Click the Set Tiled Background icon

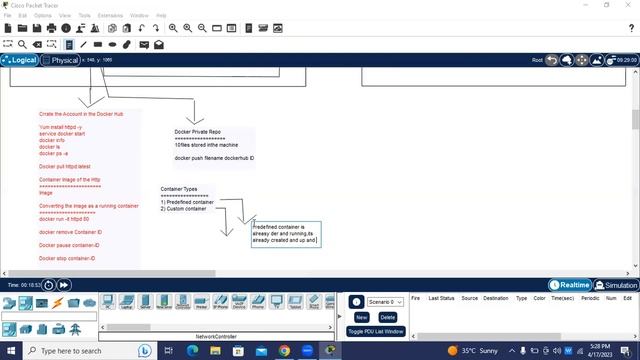pos(597,60)
